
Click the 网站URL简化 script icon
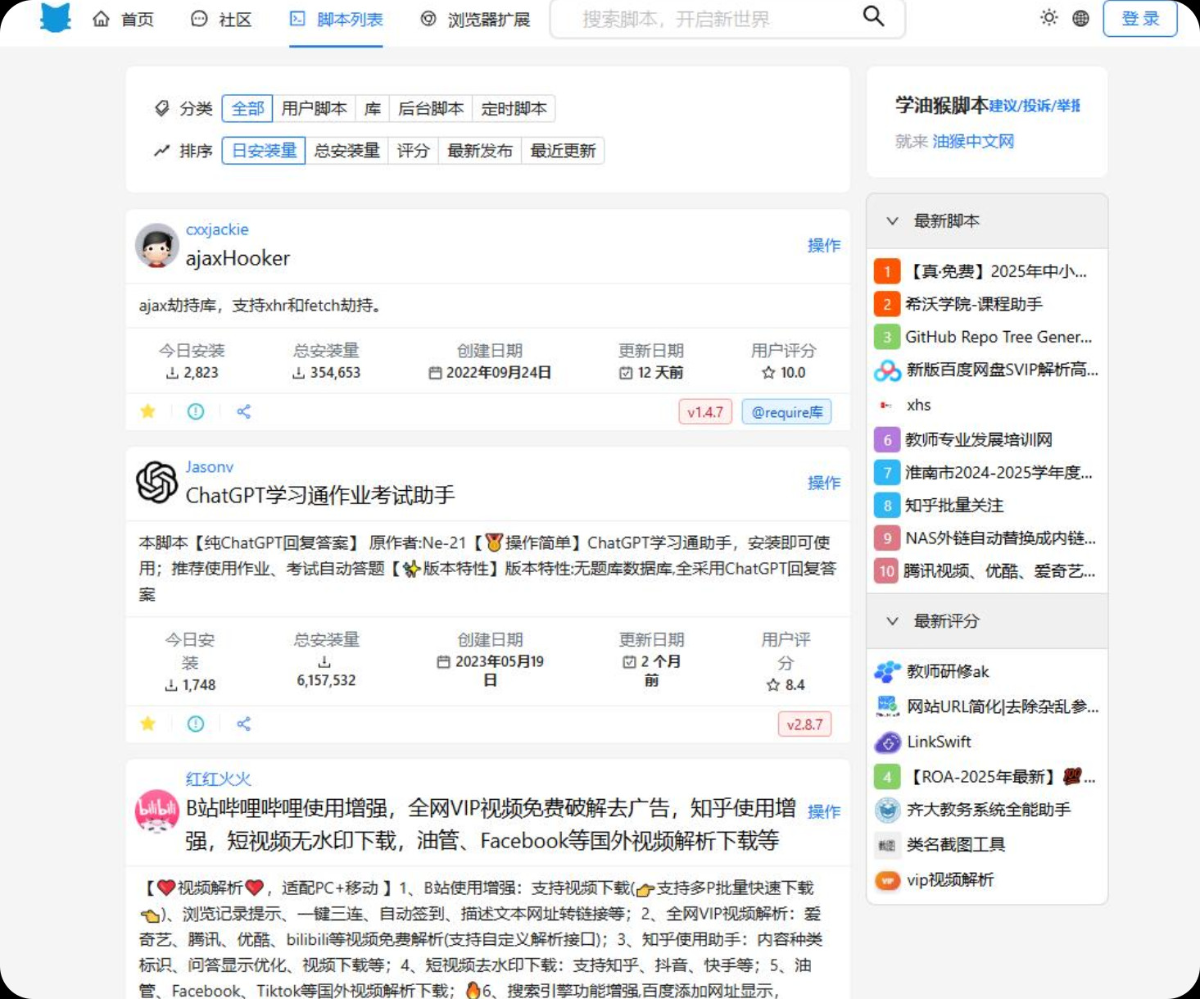coord(887,706)
